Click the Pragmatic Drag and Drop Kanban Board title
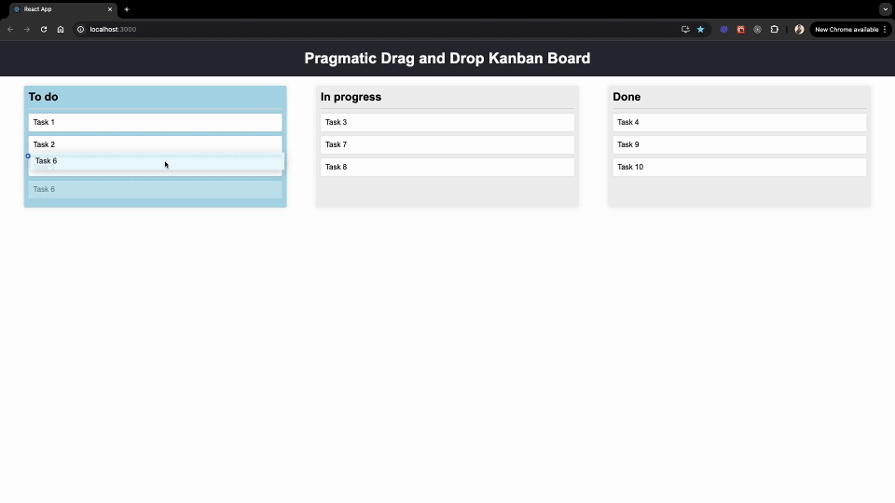The width and height of the screenshot is (895, 503). coord(447,58)
